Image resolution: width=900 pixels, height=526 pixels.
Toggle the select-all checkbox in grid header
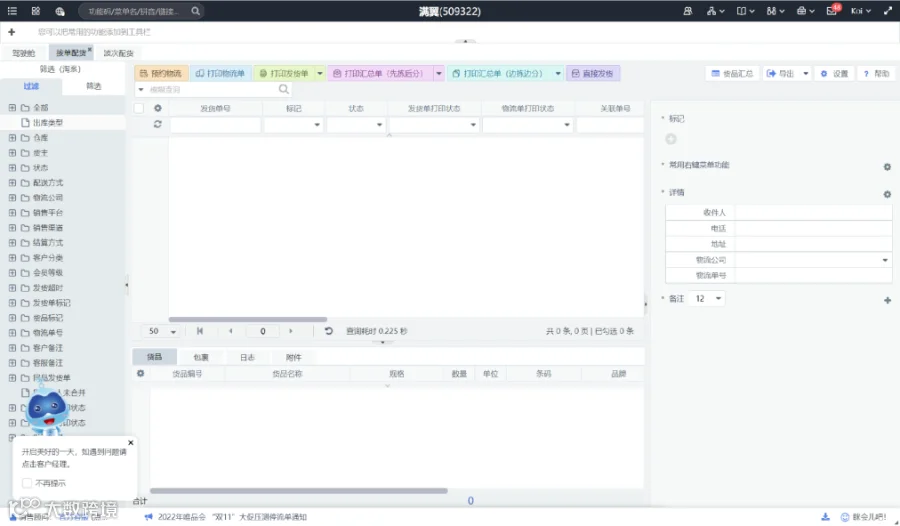[x=139, y=108]
